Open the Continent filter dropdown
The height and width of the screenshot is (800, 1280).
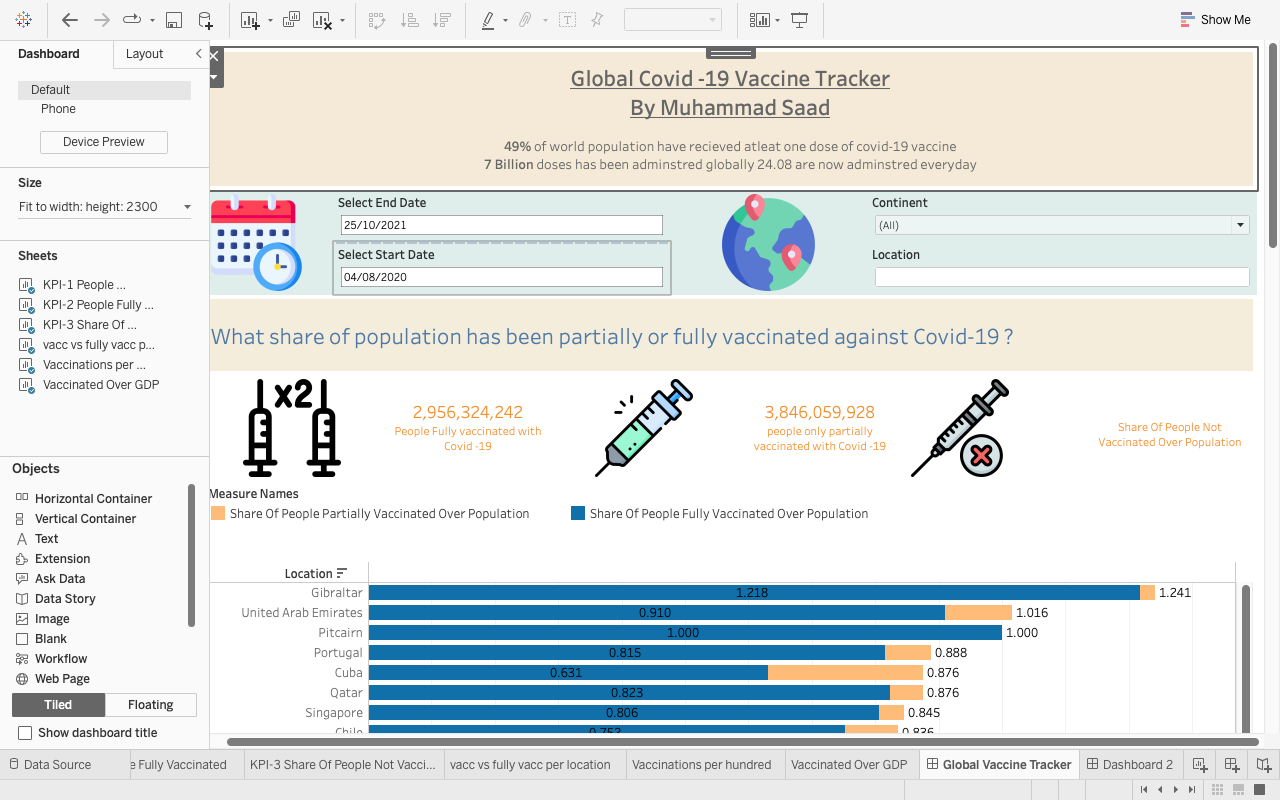click(x=1241, y=226)
